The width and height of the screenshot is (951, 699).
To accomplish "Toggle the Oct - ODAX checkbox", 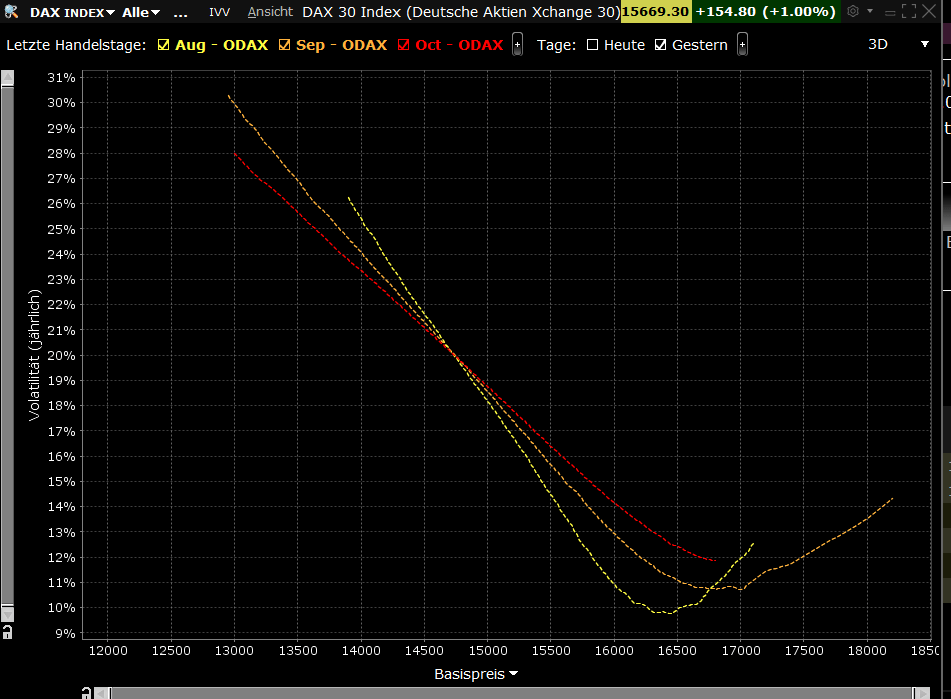I will click(x=404, y=45).
